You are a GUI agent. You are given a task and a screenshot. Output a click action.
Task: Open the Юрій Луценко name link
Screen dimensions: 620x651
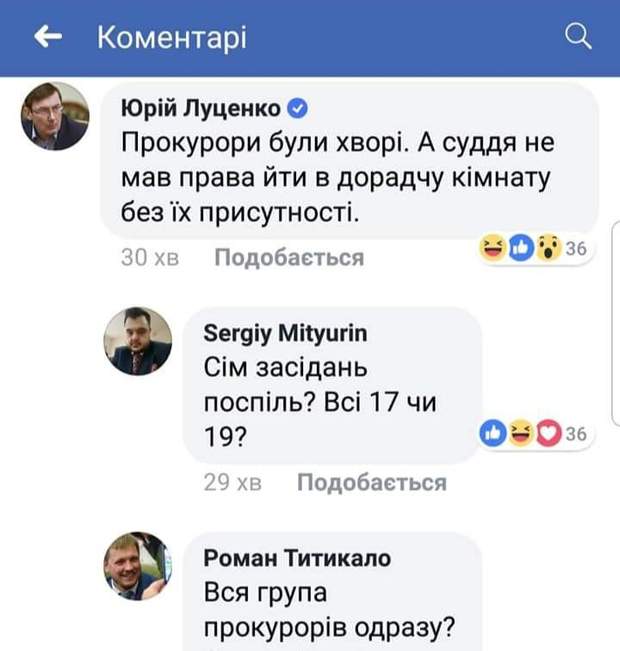click(200, 108)
